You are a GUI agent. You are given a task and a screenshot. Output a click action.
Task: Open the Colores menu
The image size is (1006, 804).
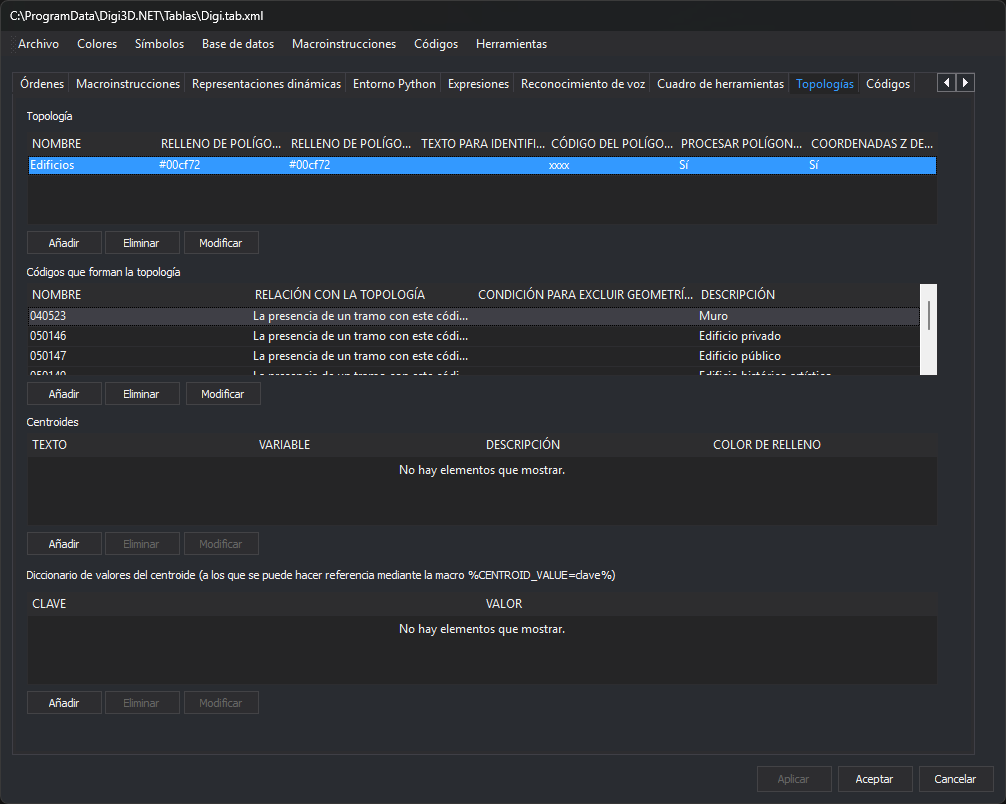(x=97, y=44)
